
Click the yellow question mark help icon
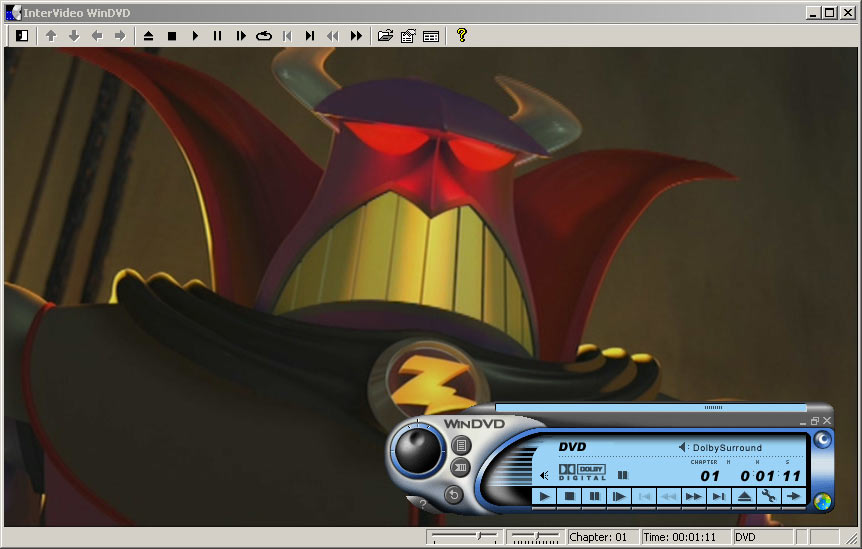[x=462, y=35]
